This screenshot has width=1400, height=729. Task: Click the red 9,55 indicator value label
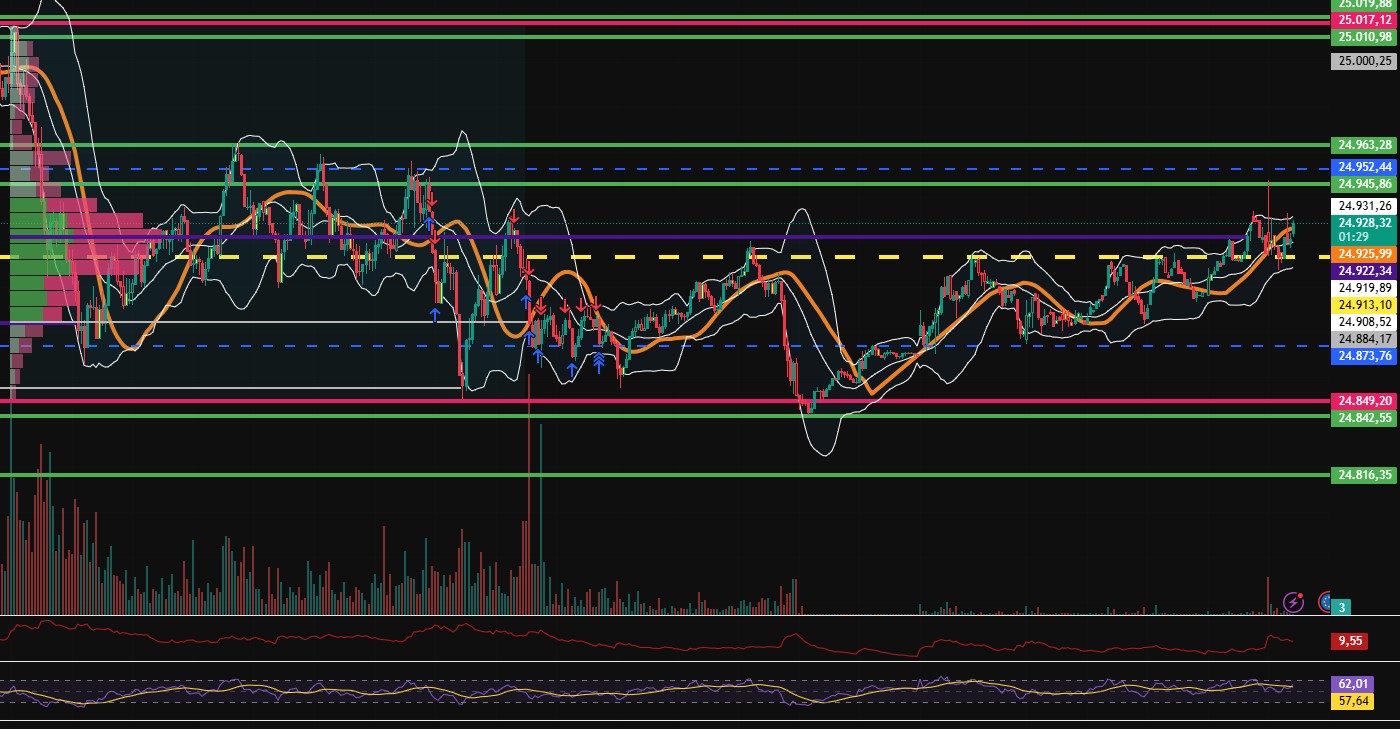click(x=1350, y=641)
